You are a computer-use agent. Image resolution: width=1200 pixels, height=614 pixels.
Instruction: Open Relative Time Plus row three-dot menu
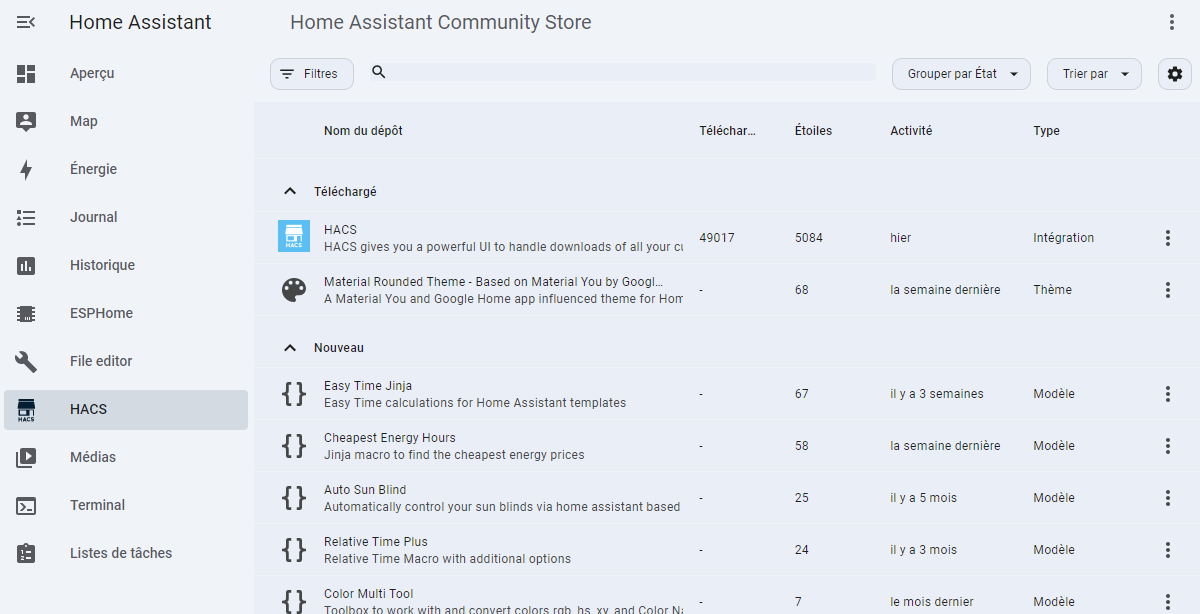pos(1167,550)
